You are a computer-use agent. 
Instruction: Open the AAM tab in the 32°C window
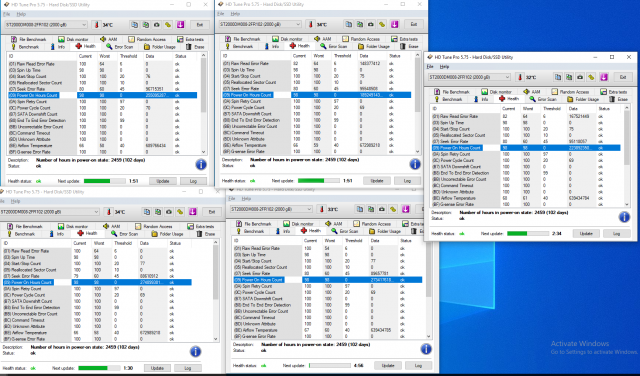532,92
